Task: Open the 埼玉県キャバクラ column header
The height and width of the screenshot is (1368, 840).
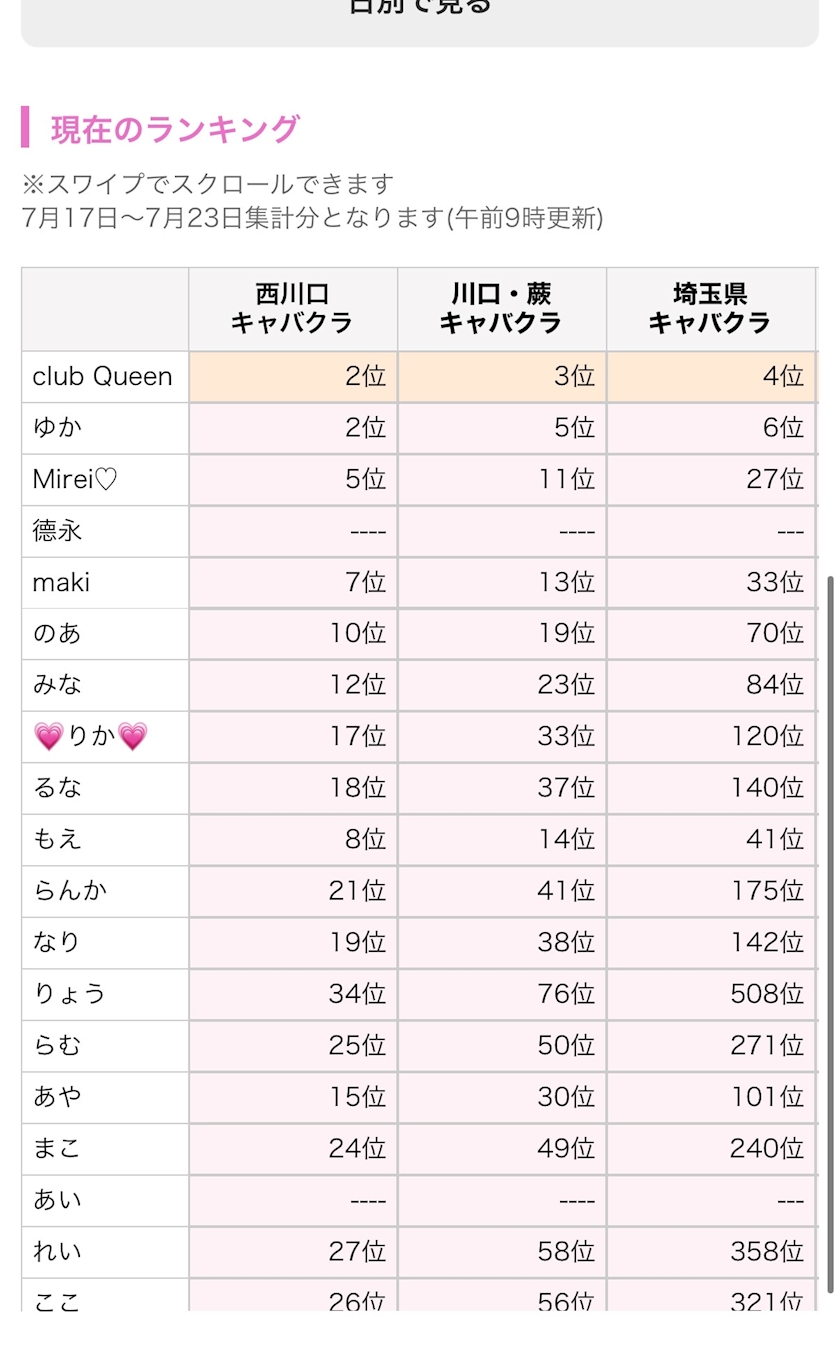Action: tap(711, 309)
